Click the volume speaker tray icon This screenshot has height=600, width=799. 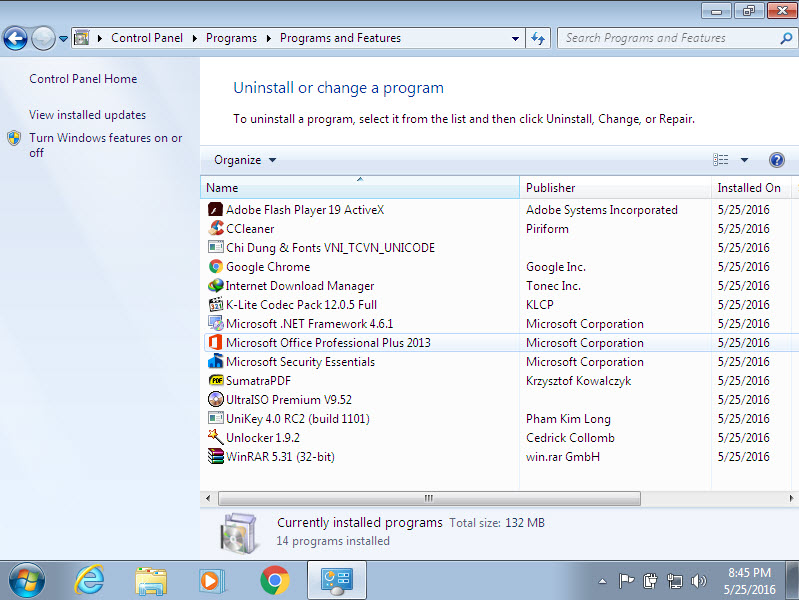pyautogui.click(x=699, y=581)
